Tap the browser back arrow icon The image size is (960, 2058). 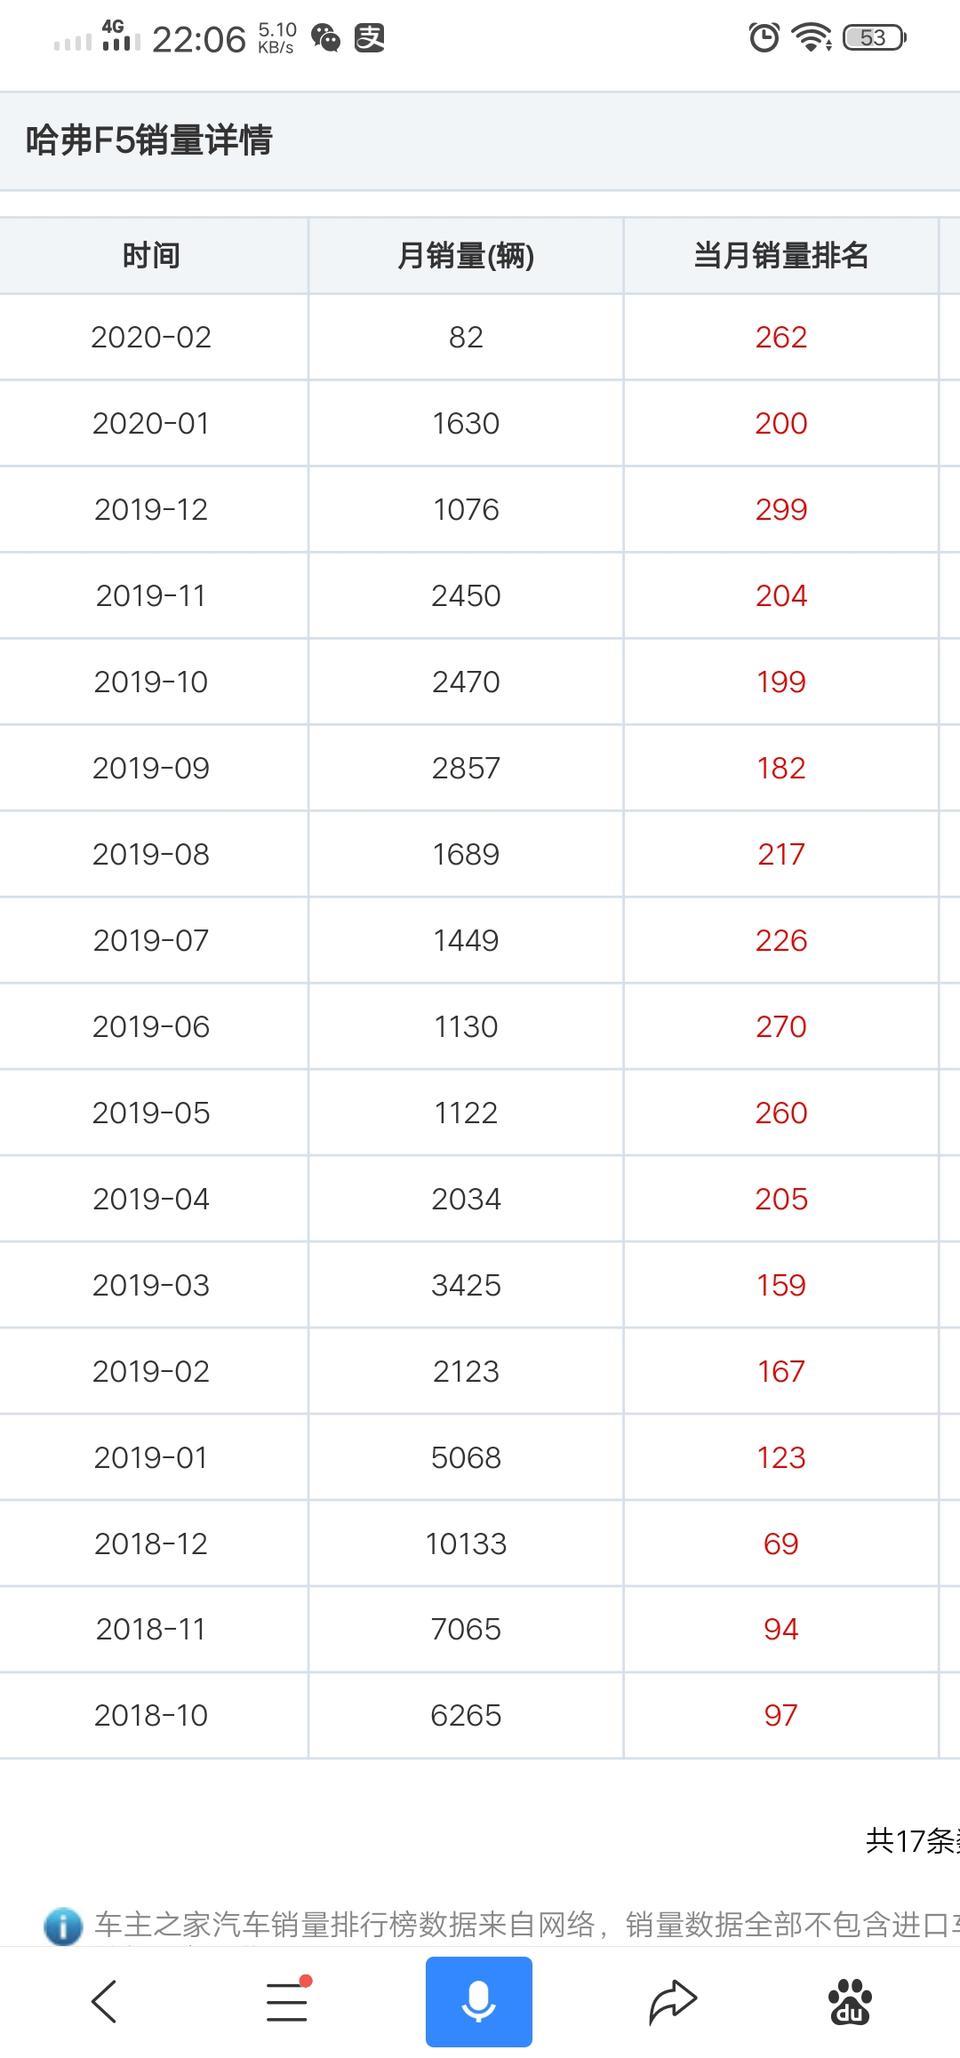coord(104,2001)
